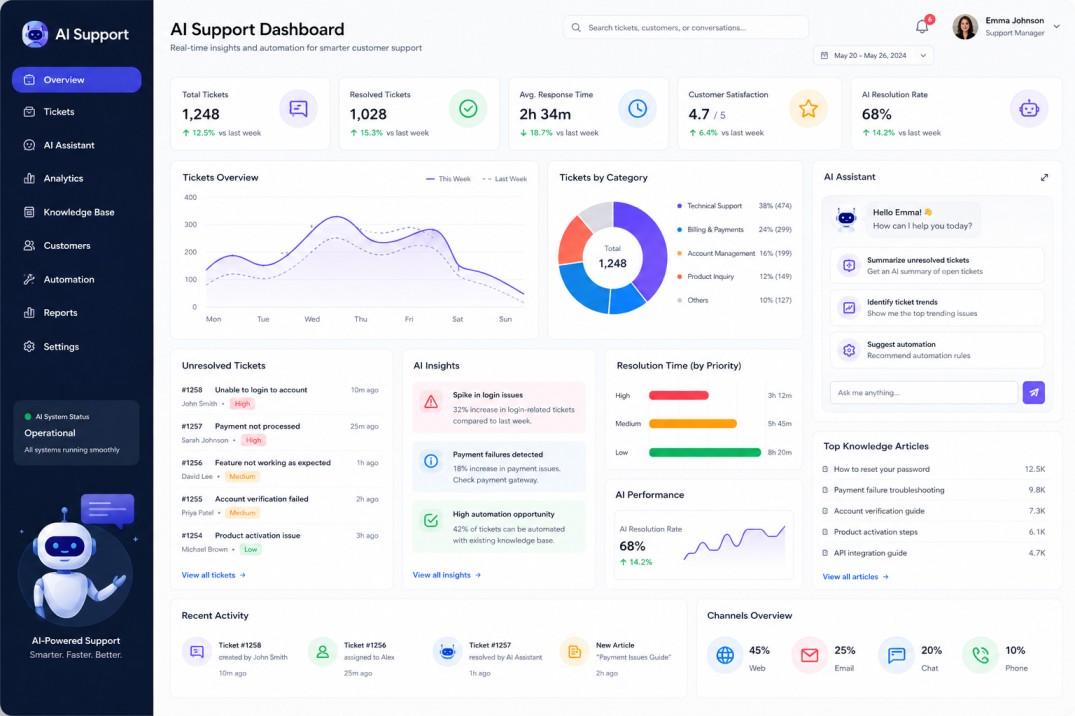
Task: Click the New Article document icon
Action: click(575, 652)
